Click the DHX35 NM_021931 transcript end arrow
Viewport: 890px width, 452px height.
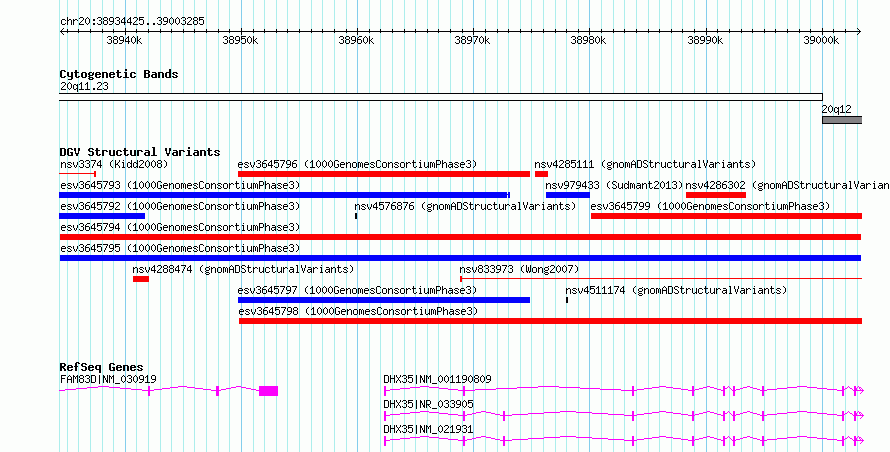(859, 441)
